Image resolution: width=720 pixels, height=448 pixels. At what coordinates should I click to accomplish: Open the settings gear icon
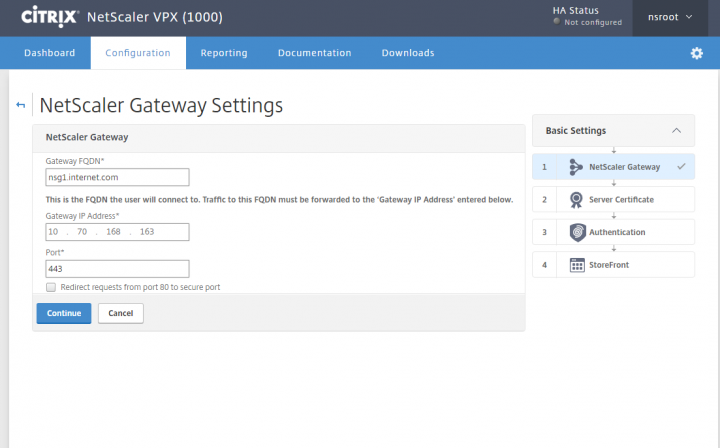tap(697, 53)
